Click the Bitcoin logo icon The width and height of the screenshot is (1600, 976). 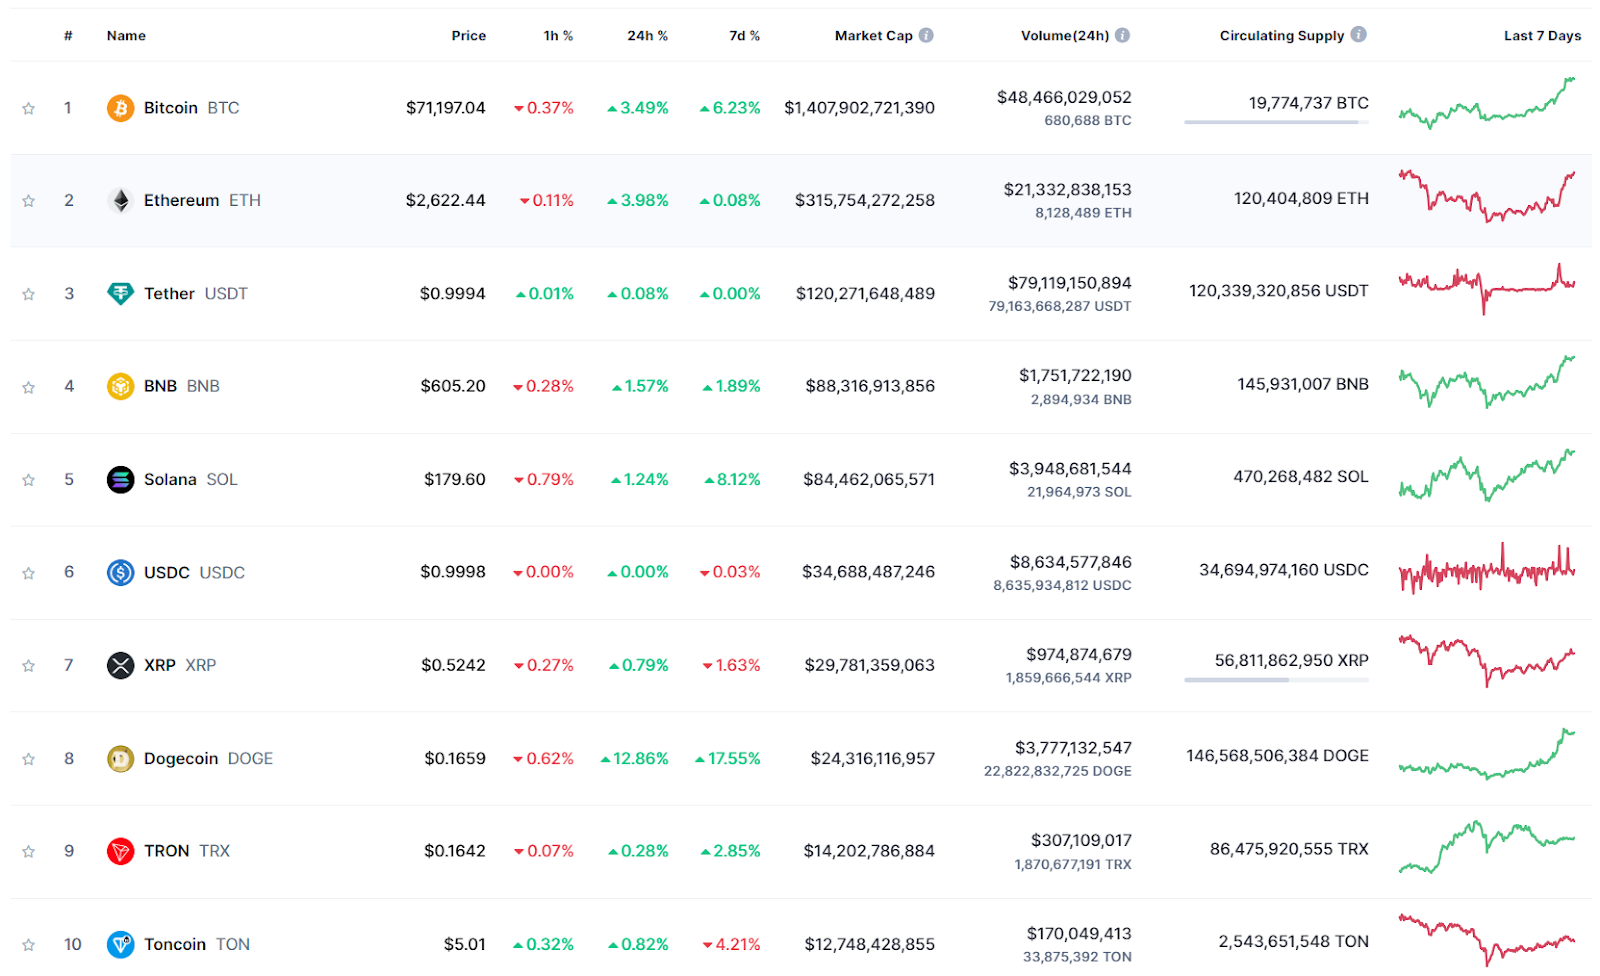tap(120, 108)
